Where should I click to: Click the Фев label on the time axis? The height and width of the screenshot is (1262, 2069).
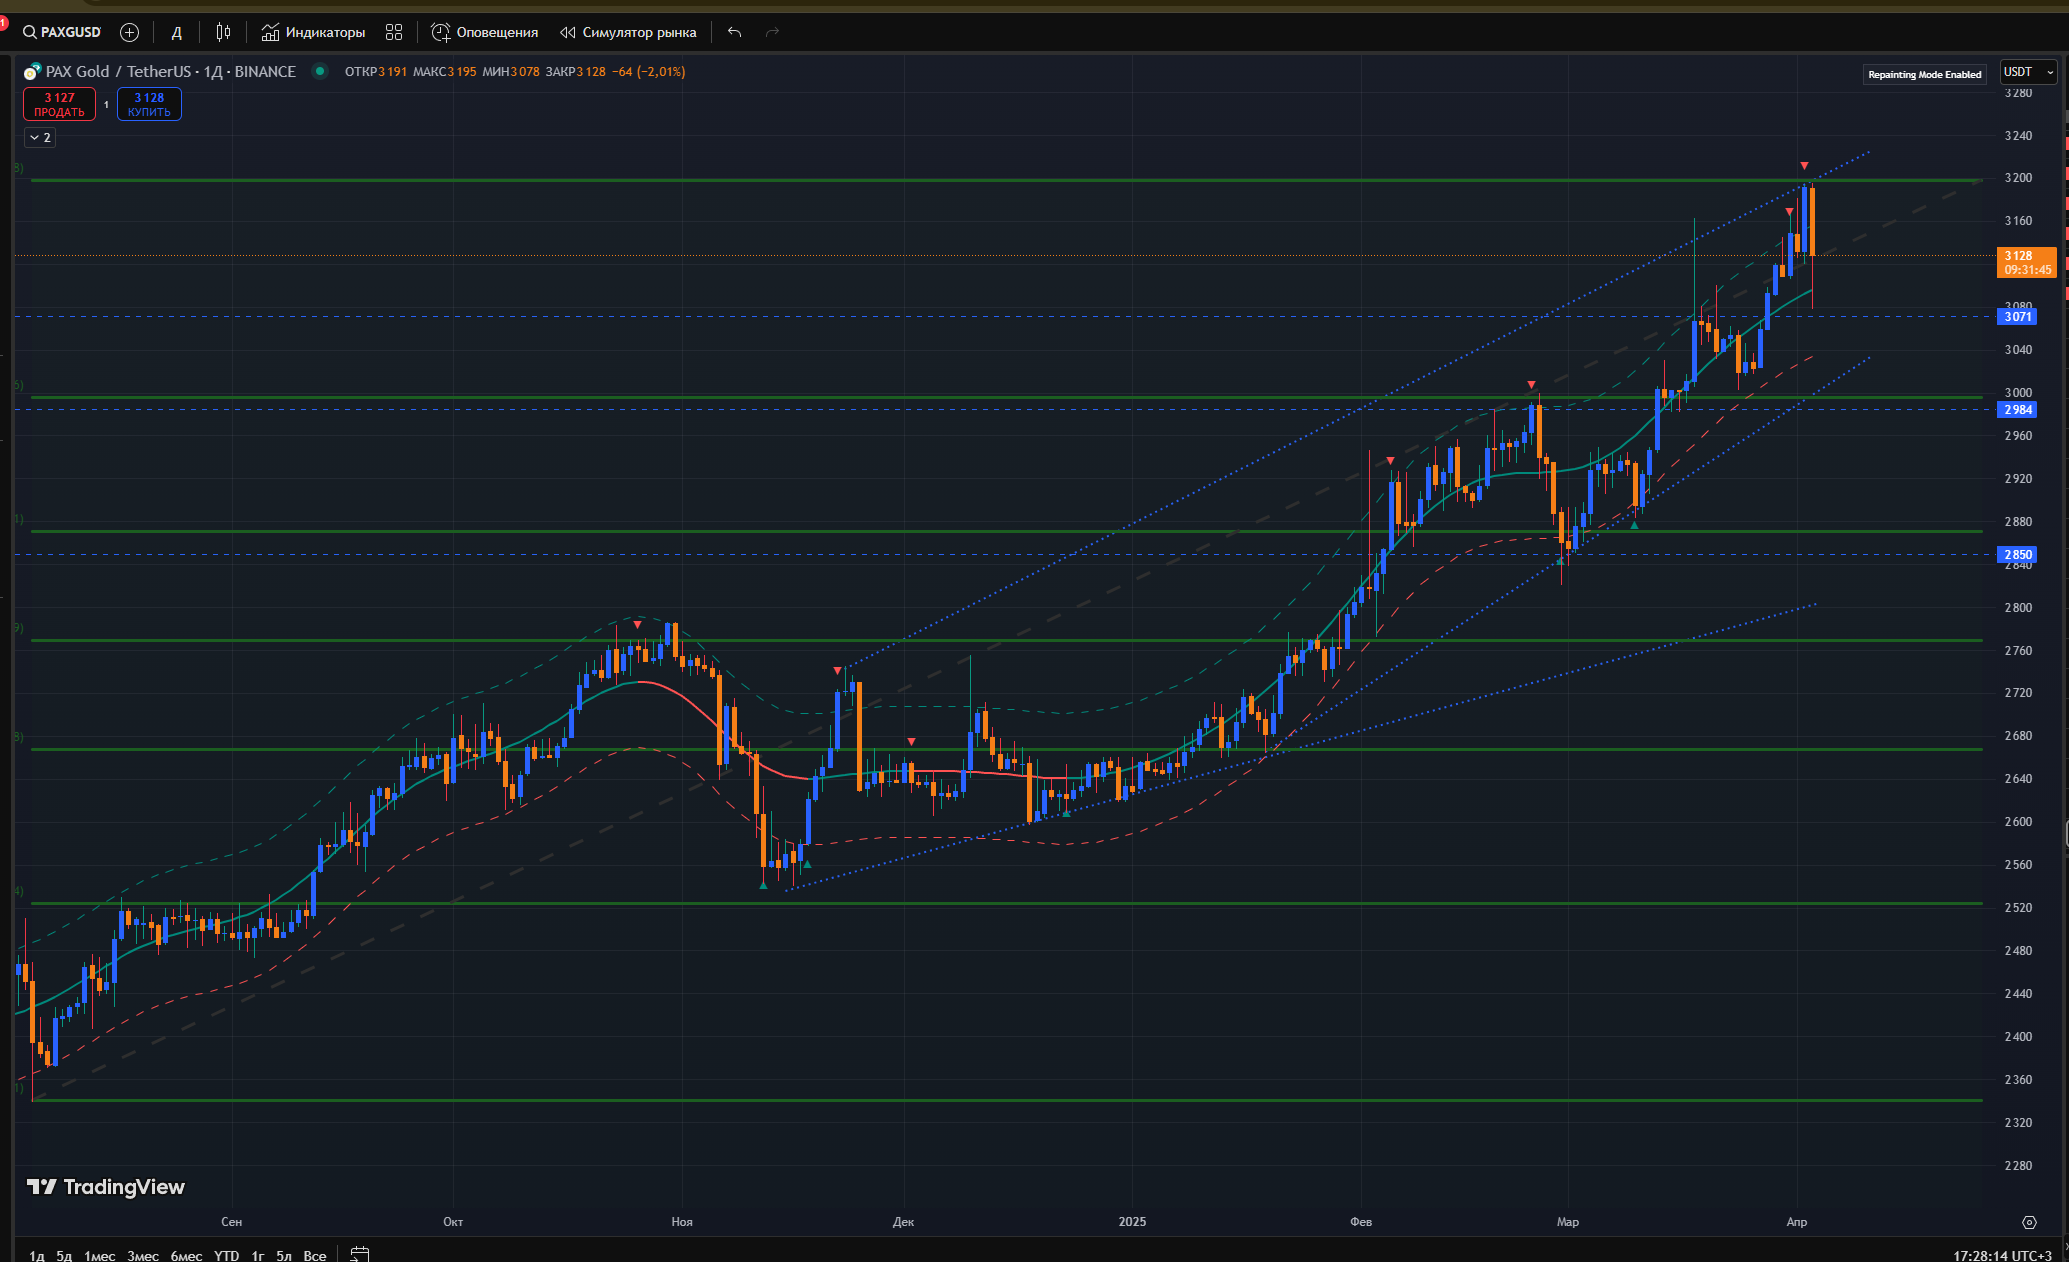click(x=1361, y=1222)
